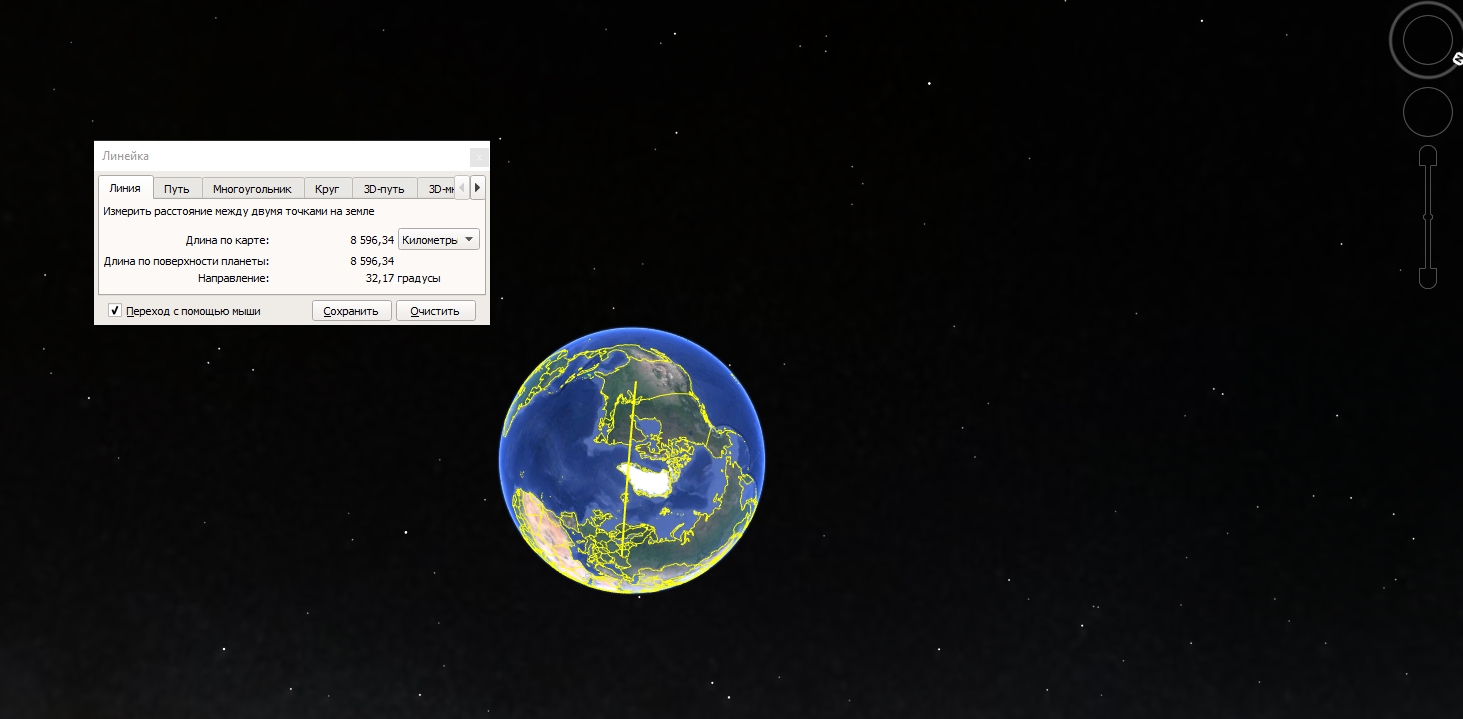Click the zoom slider handle

click(1427, 217)
